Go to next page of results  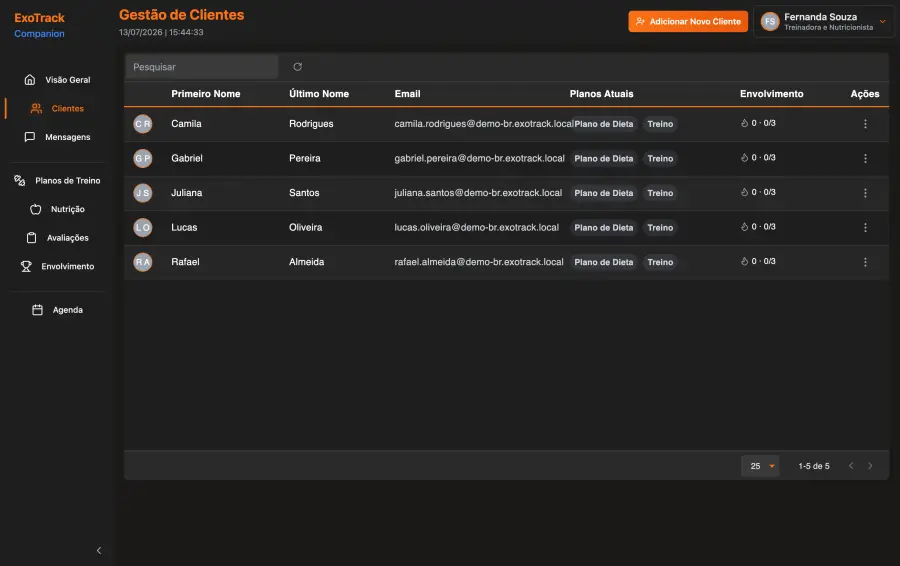click(x=870, y=466)
